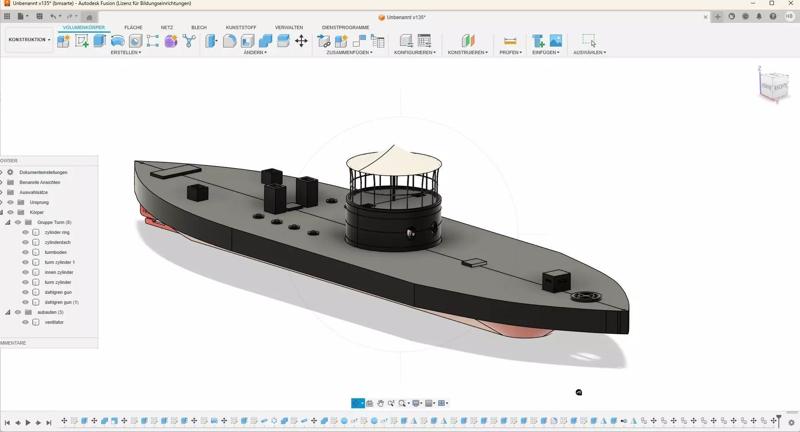Screen dimensions: 800x432
Task: Open the user profile HS button
Action: click(789, 16)
